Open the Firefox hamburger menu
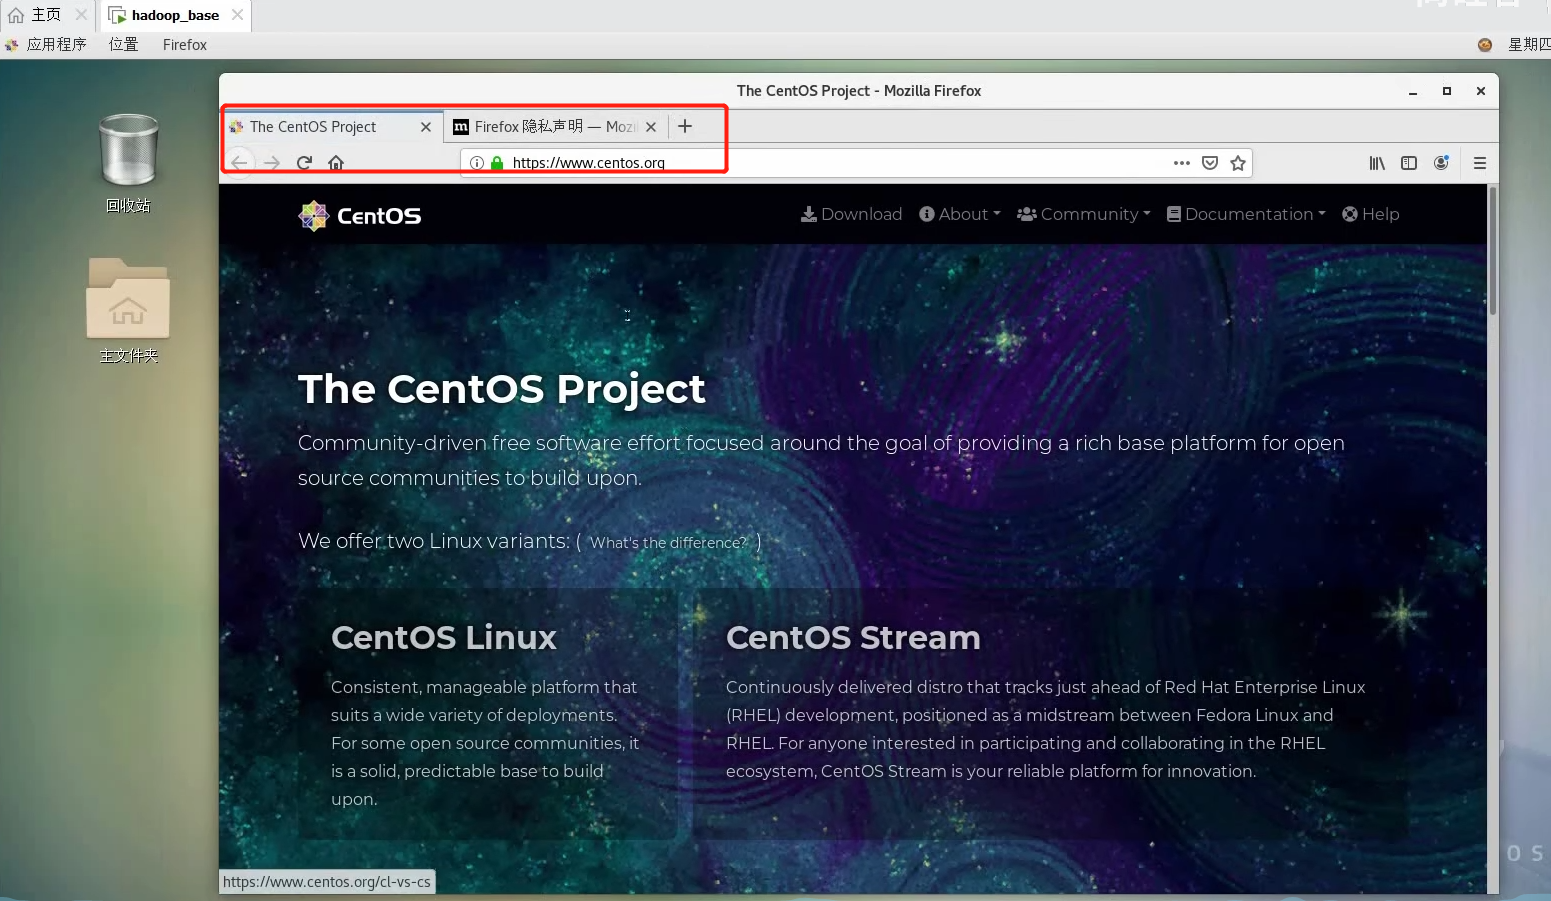 (x=1480, y=163)
